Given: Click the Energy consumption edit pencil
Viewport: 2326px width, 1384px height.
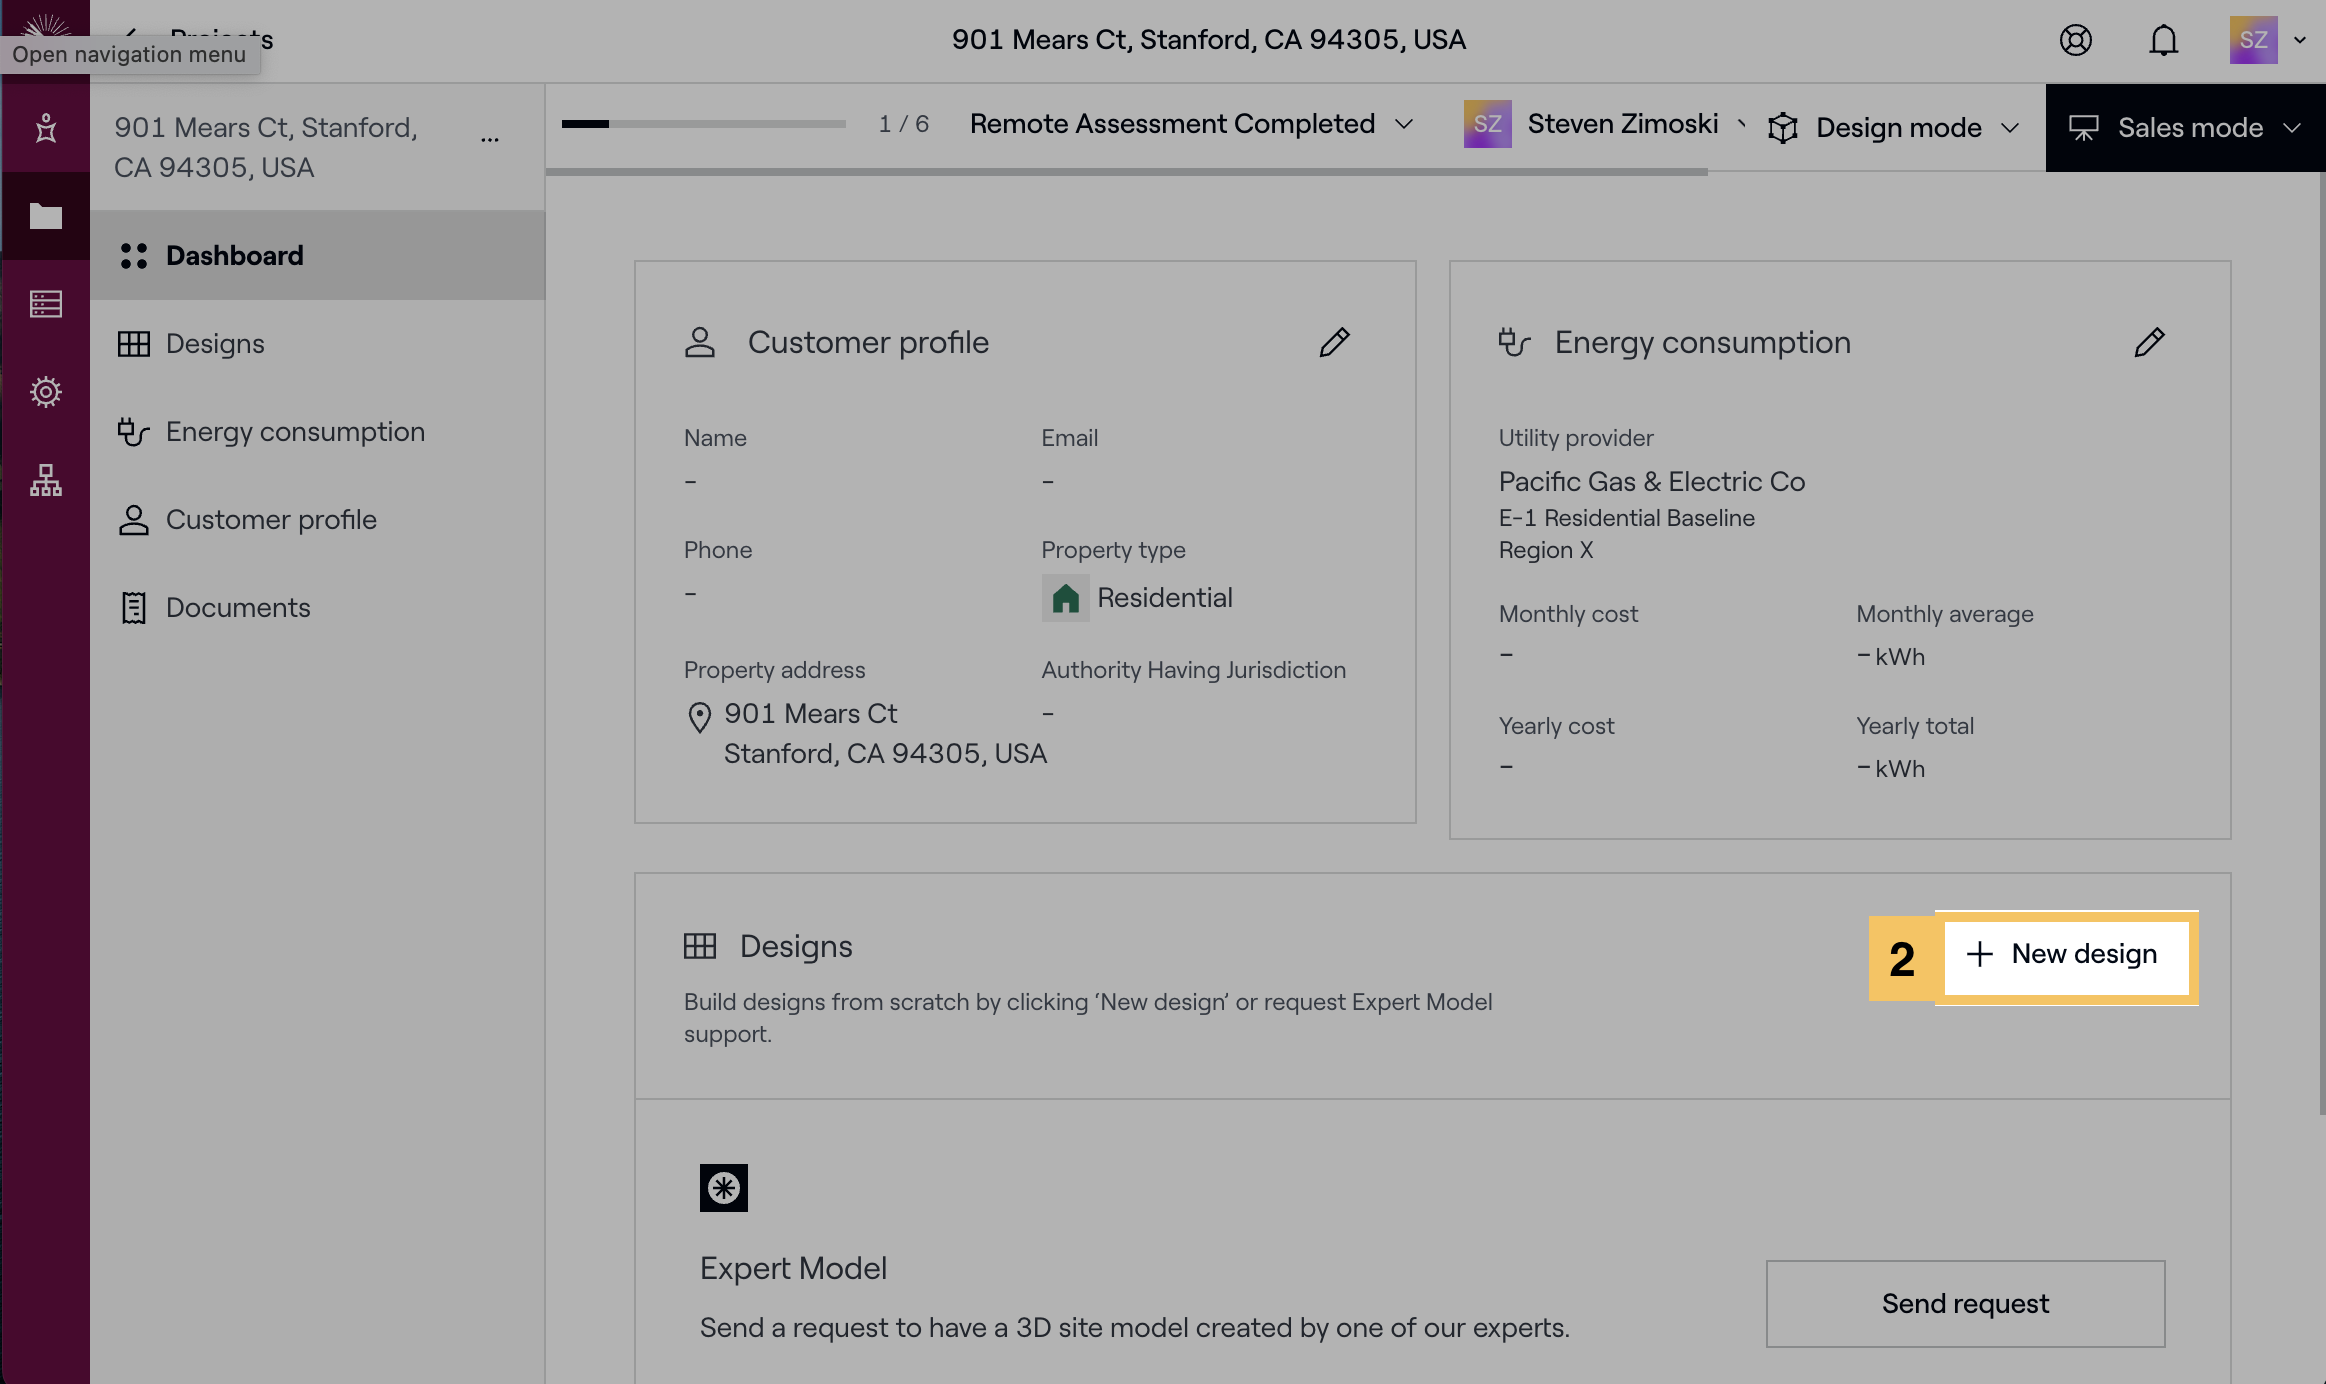Looking at the screenshot, I should point(2149,342).
